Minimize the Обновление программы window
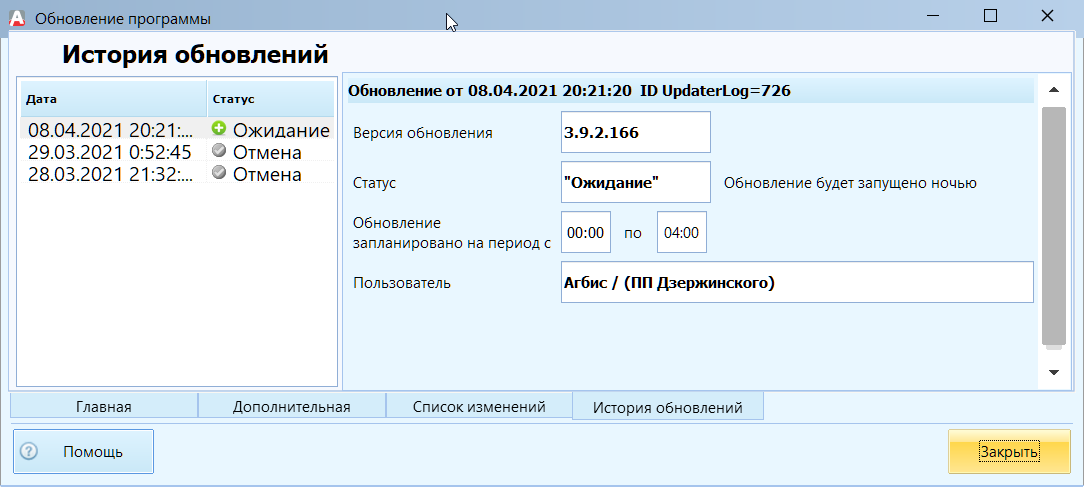Image resolution: width=1084 pixels, height=487 pixels. [933, 16]
